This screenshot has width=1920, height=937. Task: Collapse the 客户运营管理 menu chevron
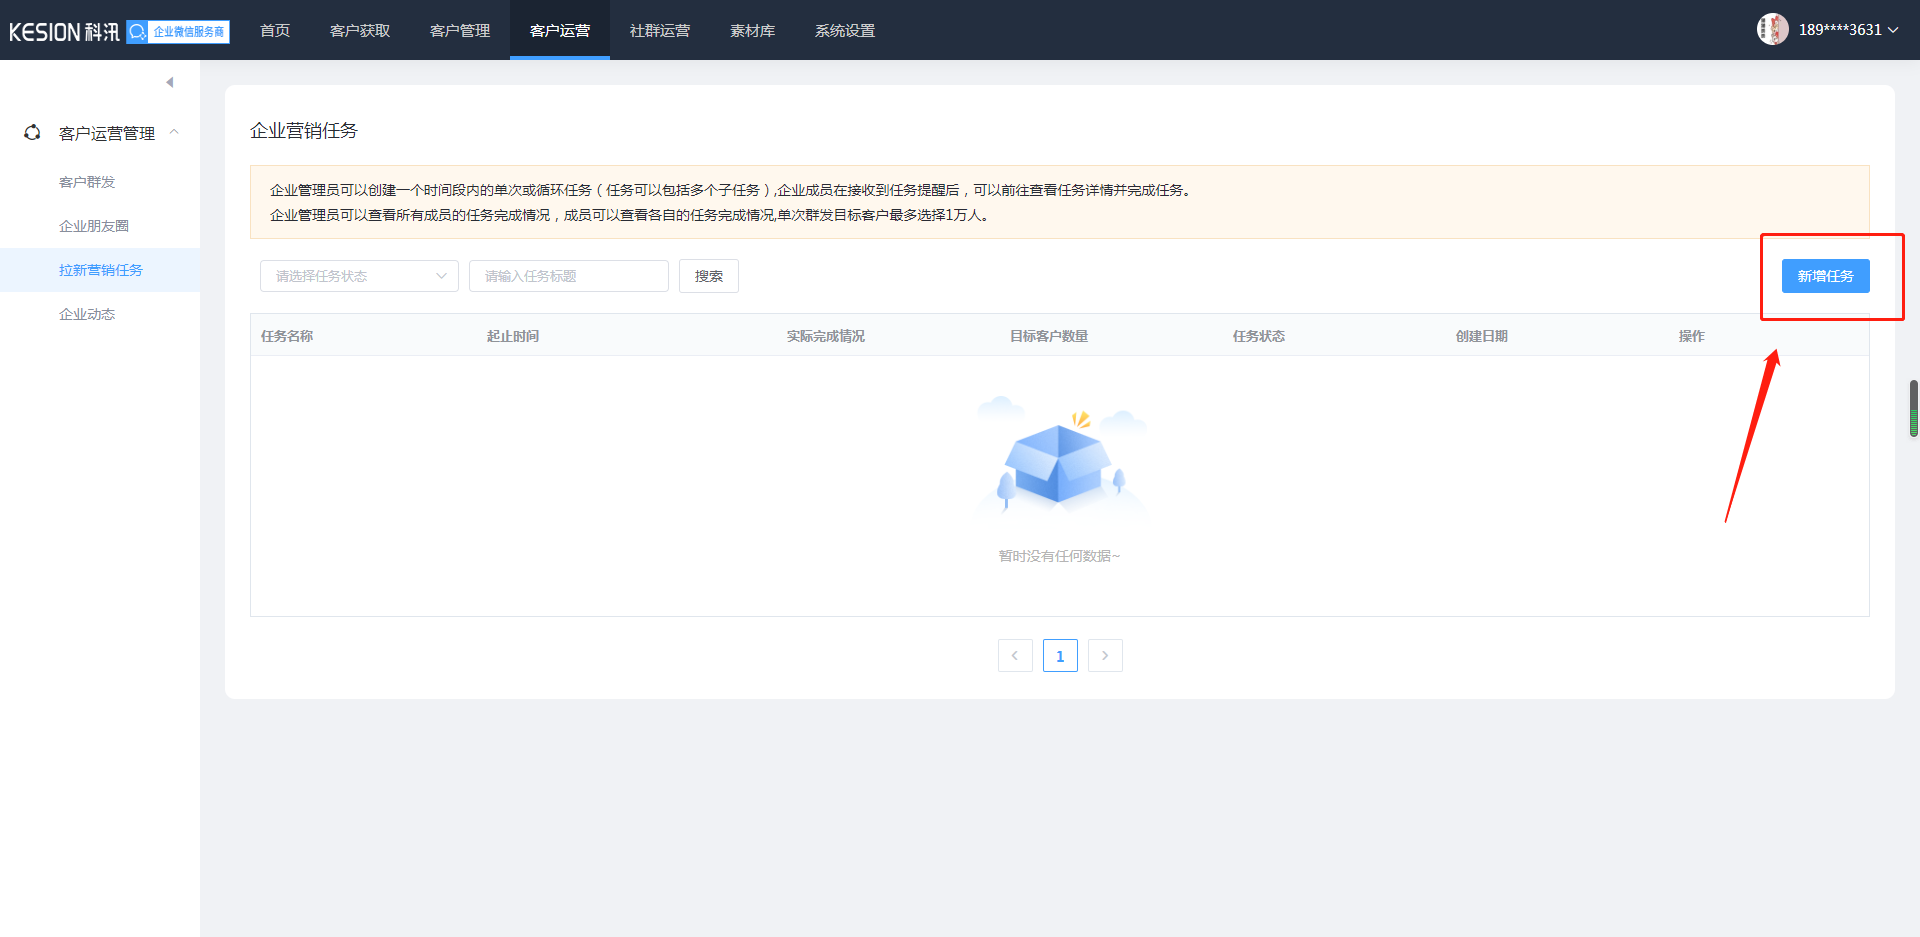click(174, 132)
